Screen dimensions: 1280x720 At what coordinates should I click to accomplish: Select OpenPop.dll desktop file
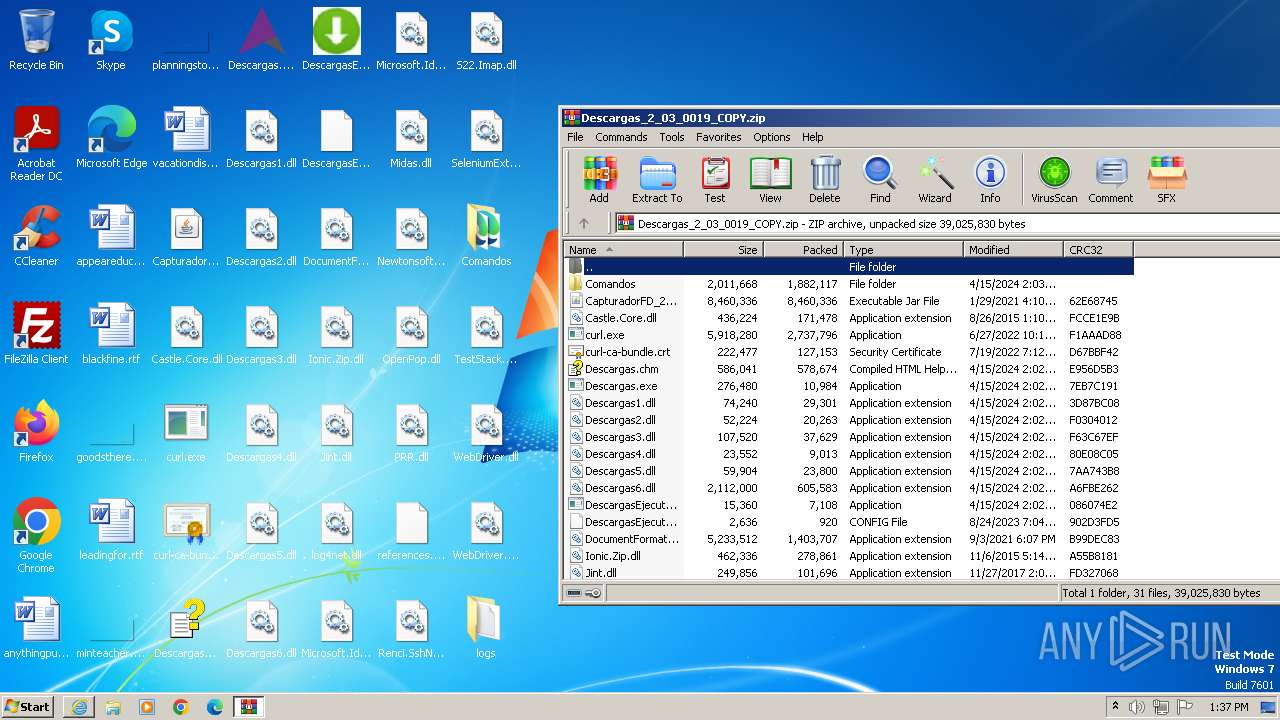[411, 335]
